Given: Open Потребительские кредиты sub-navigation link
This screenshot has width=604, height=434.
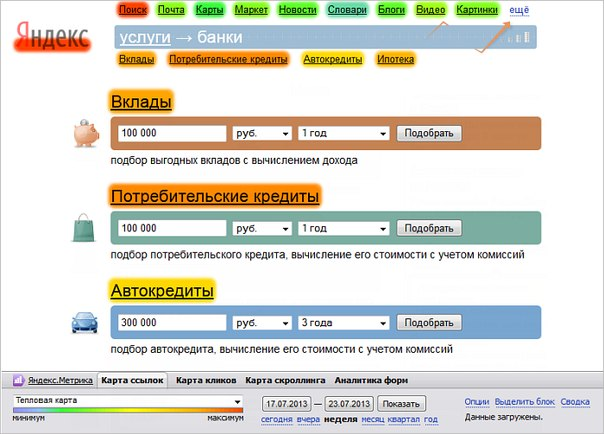Looking at the screenshot, I should click(x=228, y=59).
